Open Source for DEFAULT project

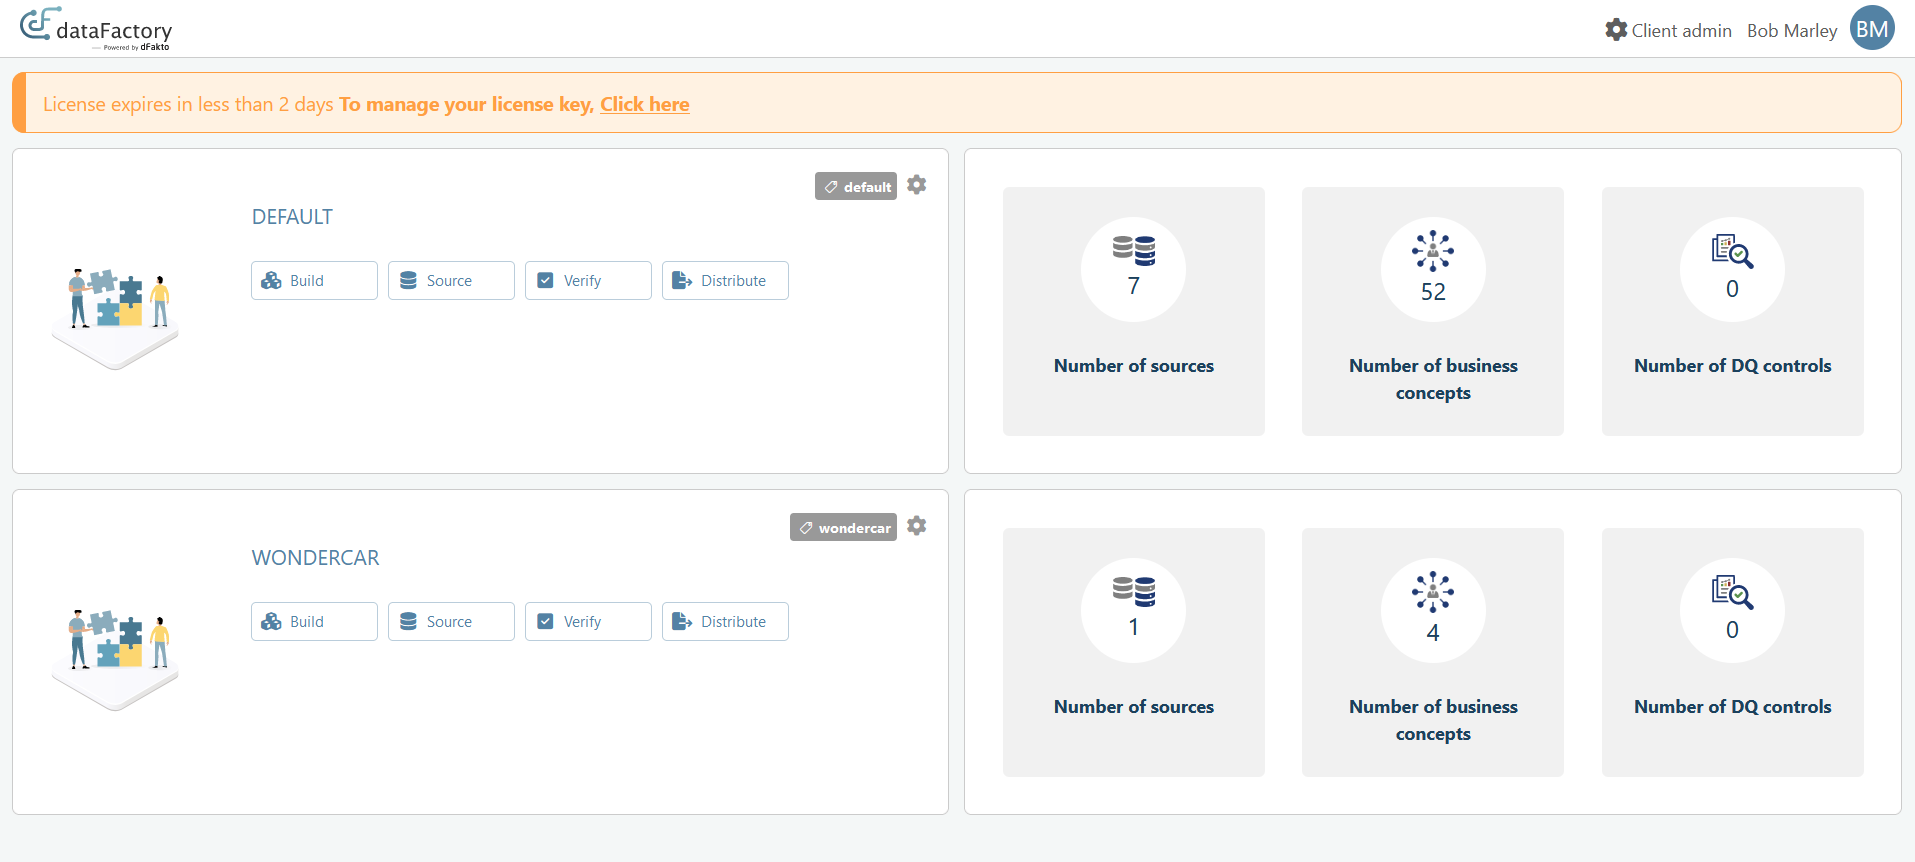click(x=451, y=281)
